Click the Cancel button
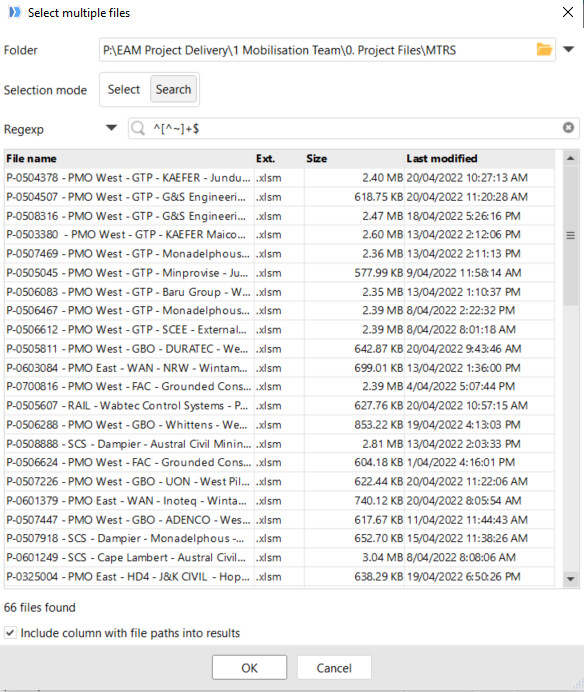Screen dimensions: 584x692 click(x=334, y=668)
